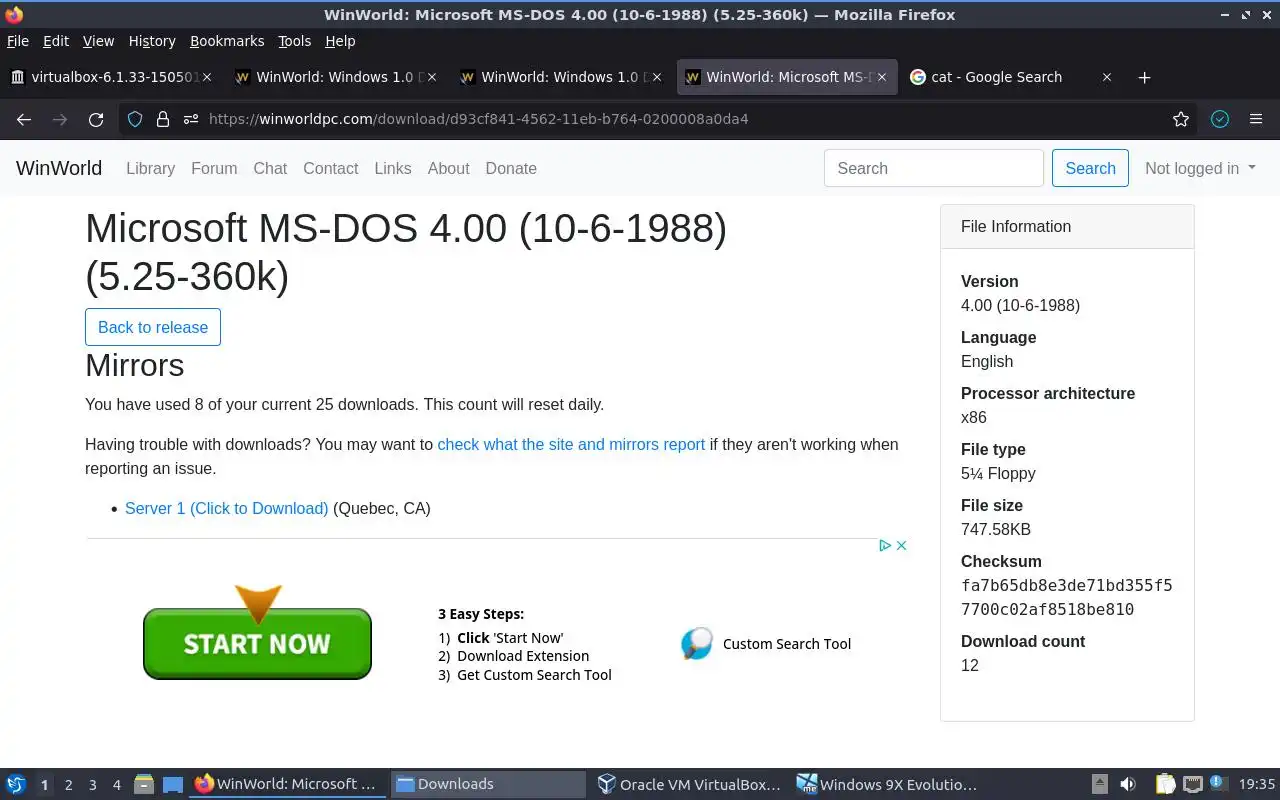This screenshot has height=800, width=1280.
Task: Open the check what the site and mirrors report link
Action: click(x=571, y=444)
